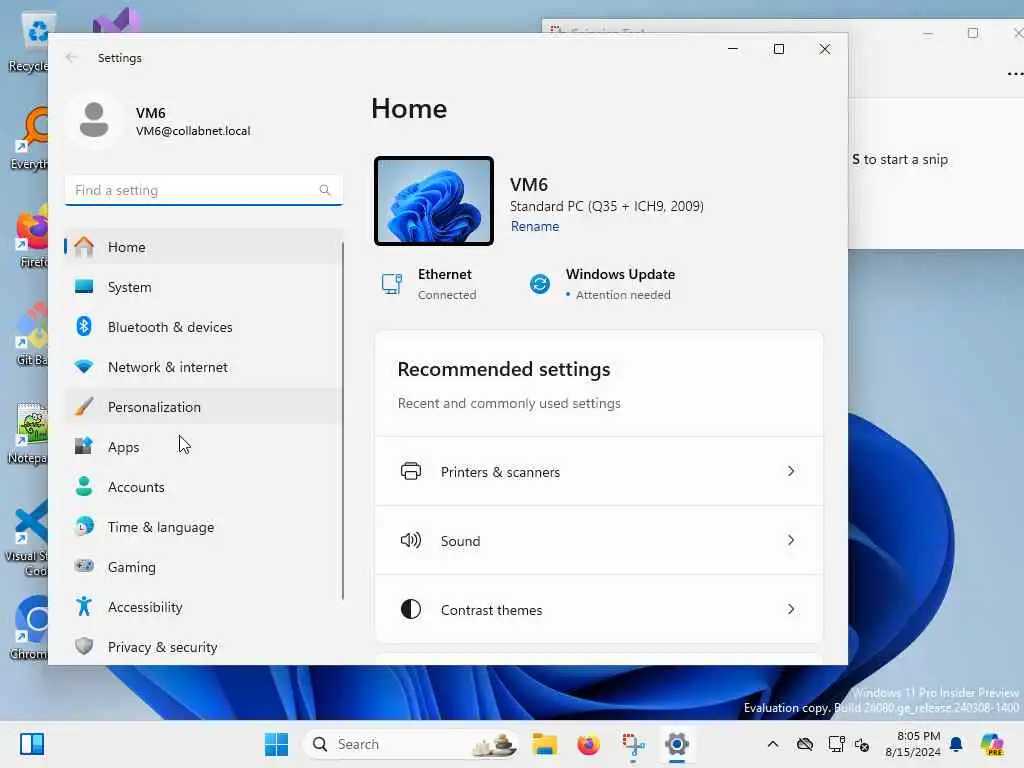Open File Explorer from taskbar
This screenshot has width=1024, height=768.
[x=544, y=744]
